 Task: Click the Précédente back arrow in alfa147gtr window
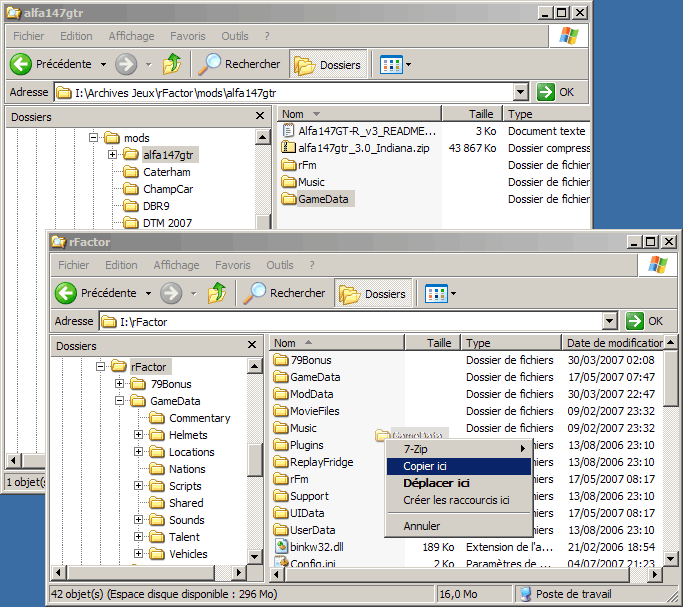click(x=20, y=64)
